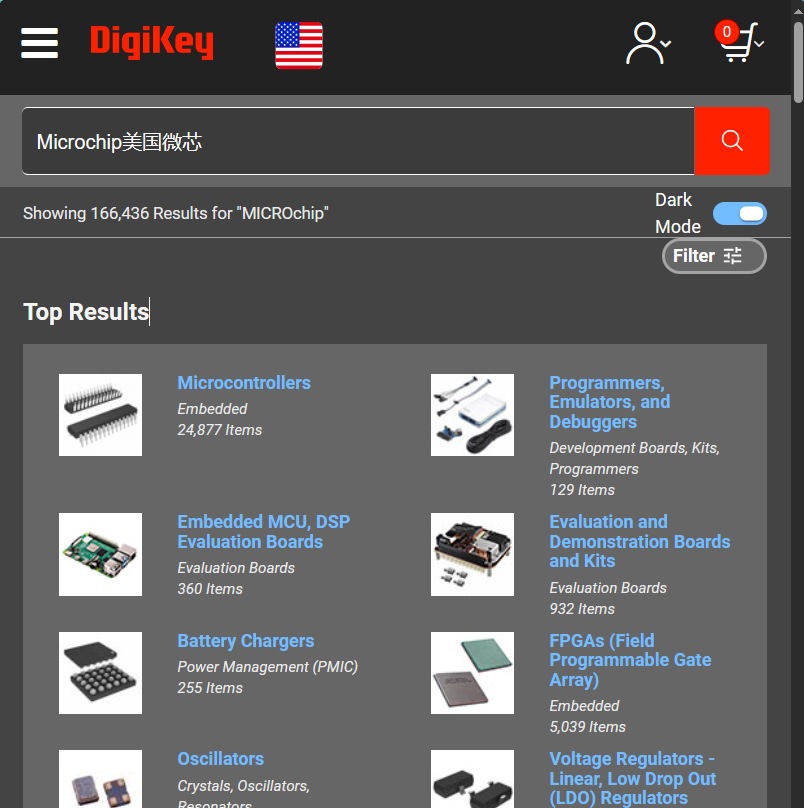Click "Showing 166,436 Results" text
Image resolution: width=804 pixels, height=808 pixels.
click(176, 213)
